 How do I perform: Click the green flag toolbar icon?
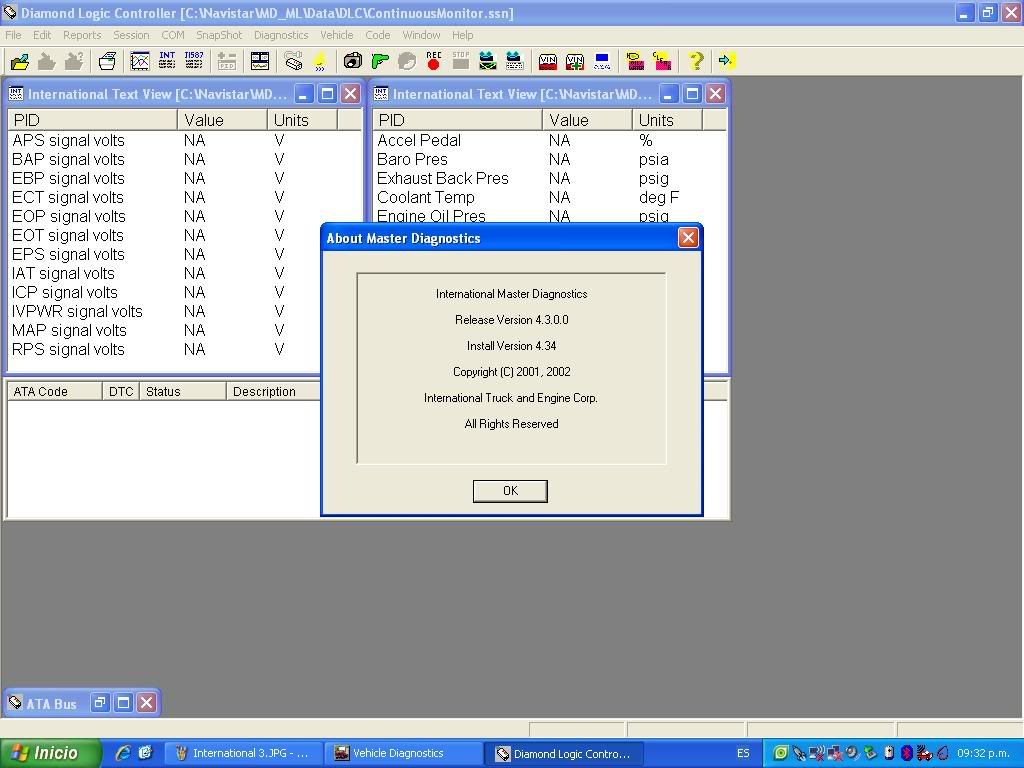[x=379, y=61]
